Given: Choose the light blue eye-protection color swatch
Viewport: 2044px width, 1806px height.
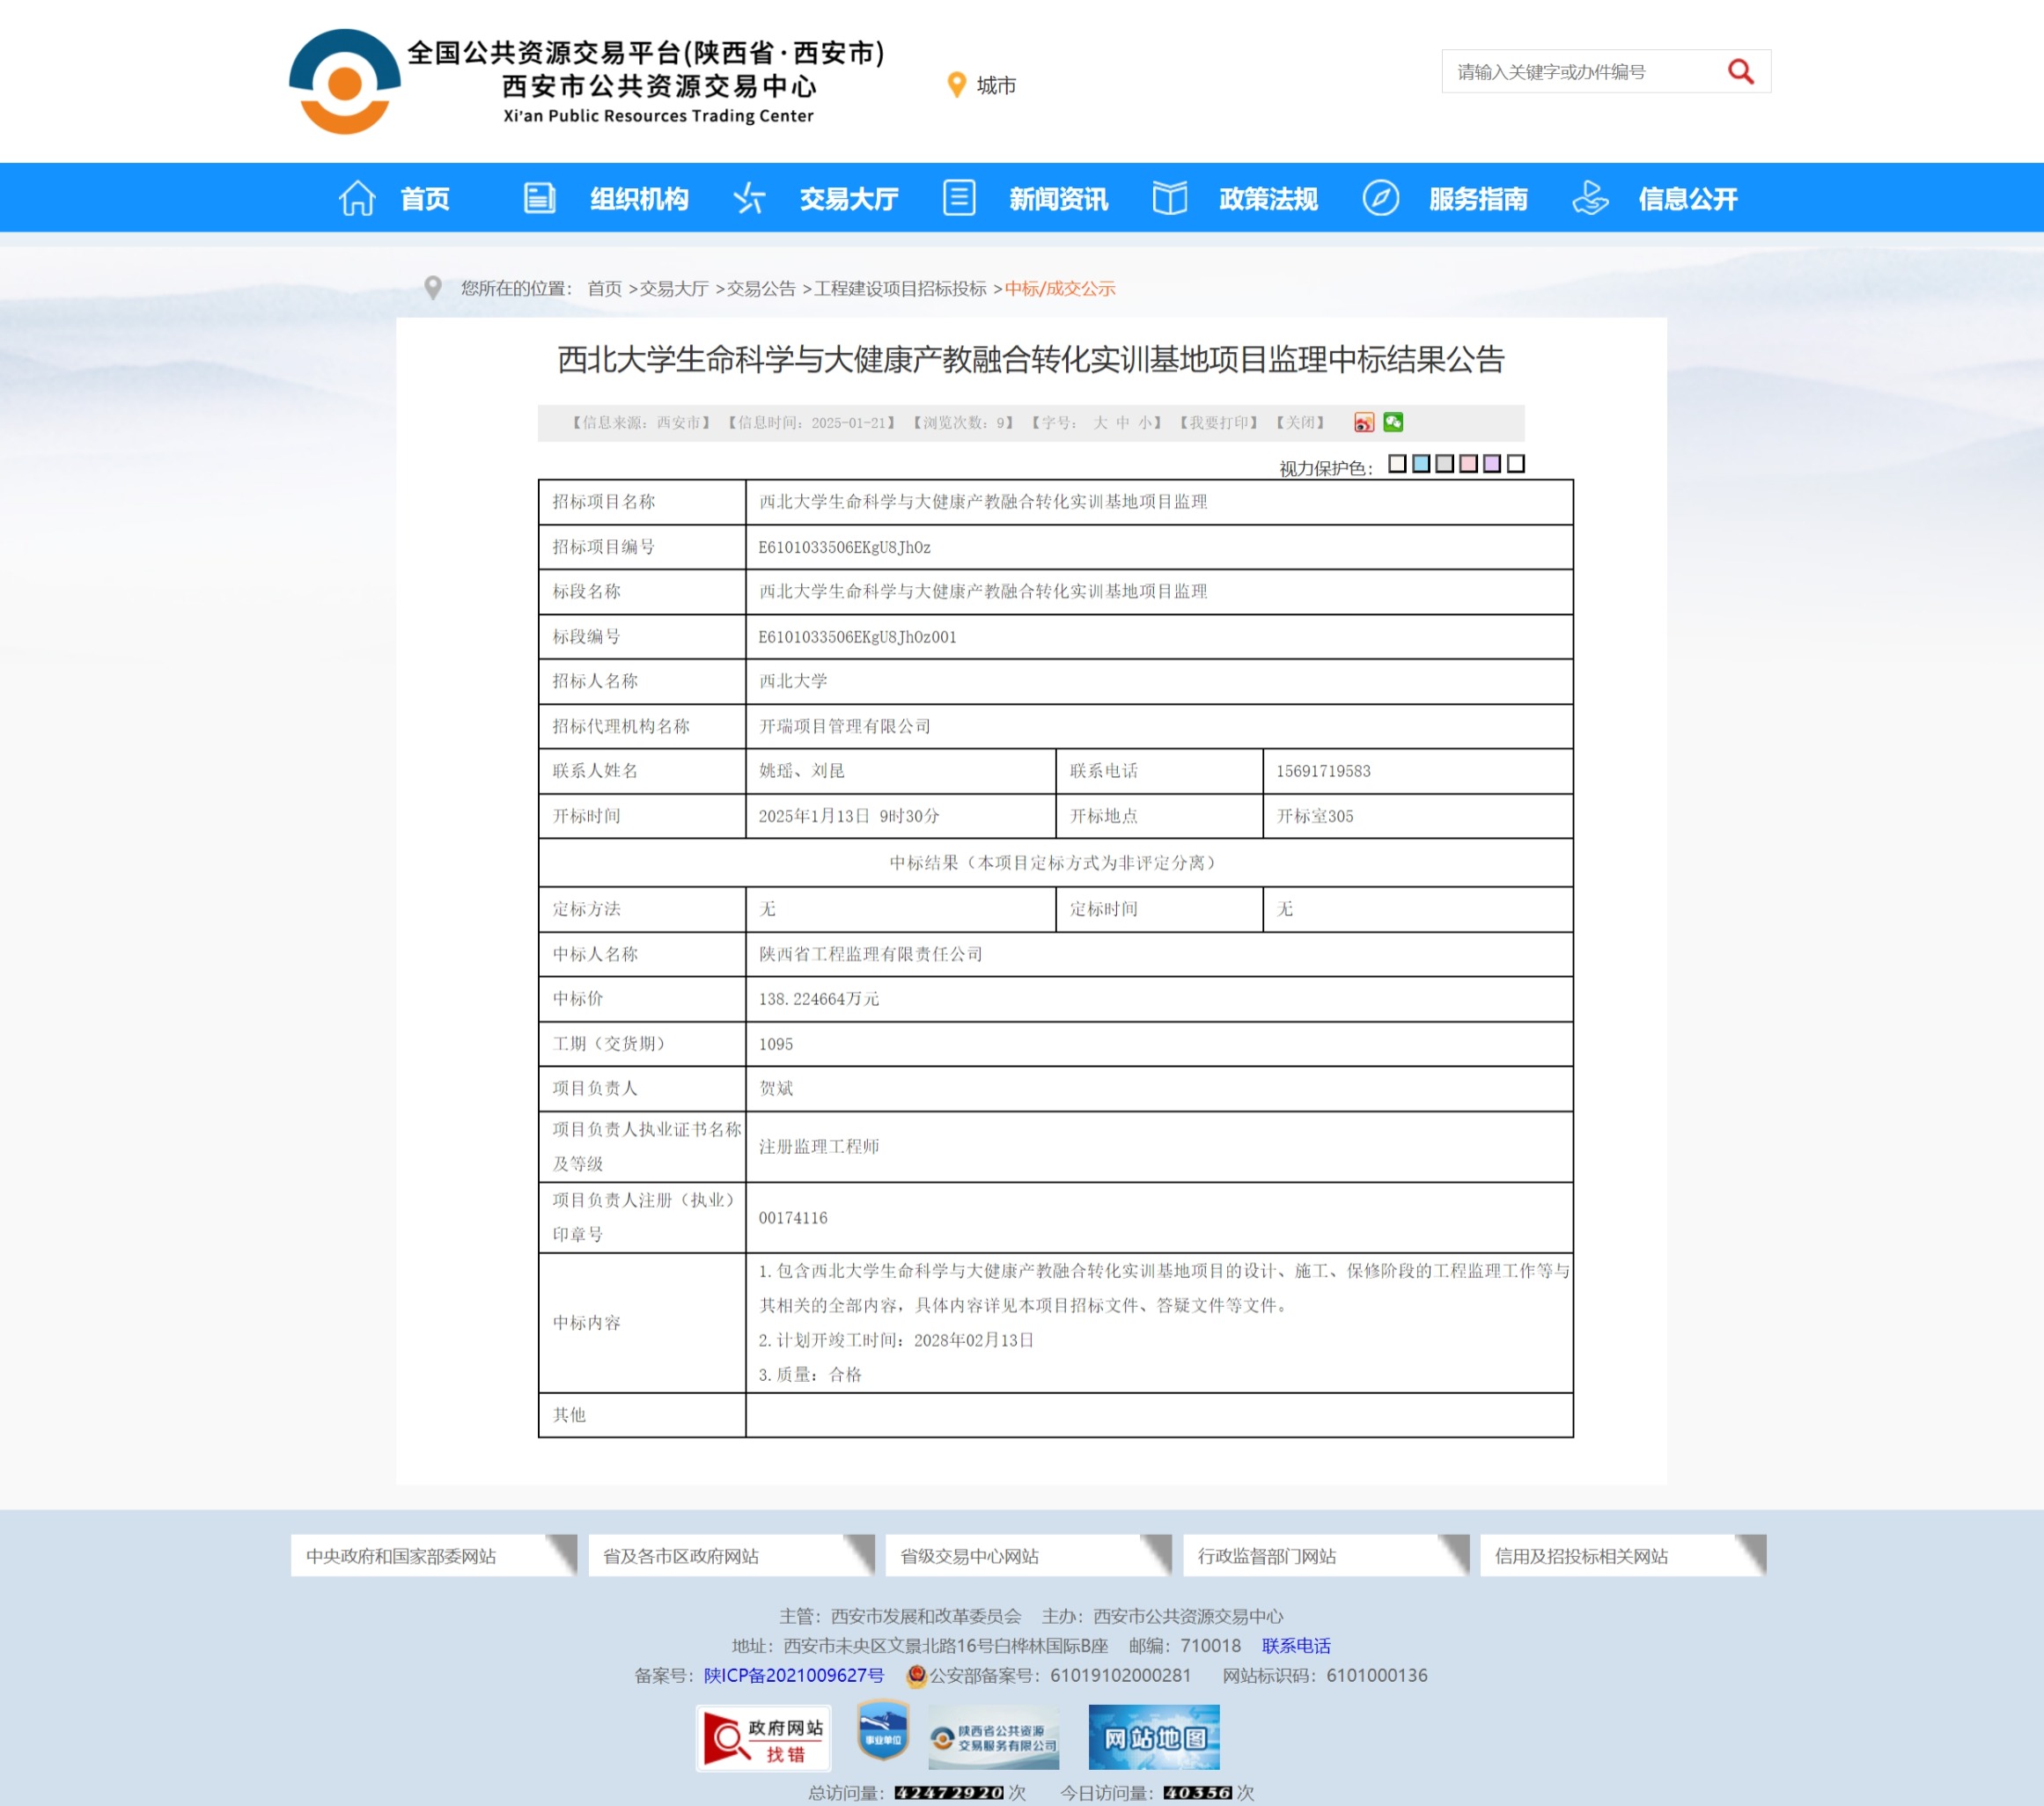Looking at the screenshot, I should coord(1421,464).
